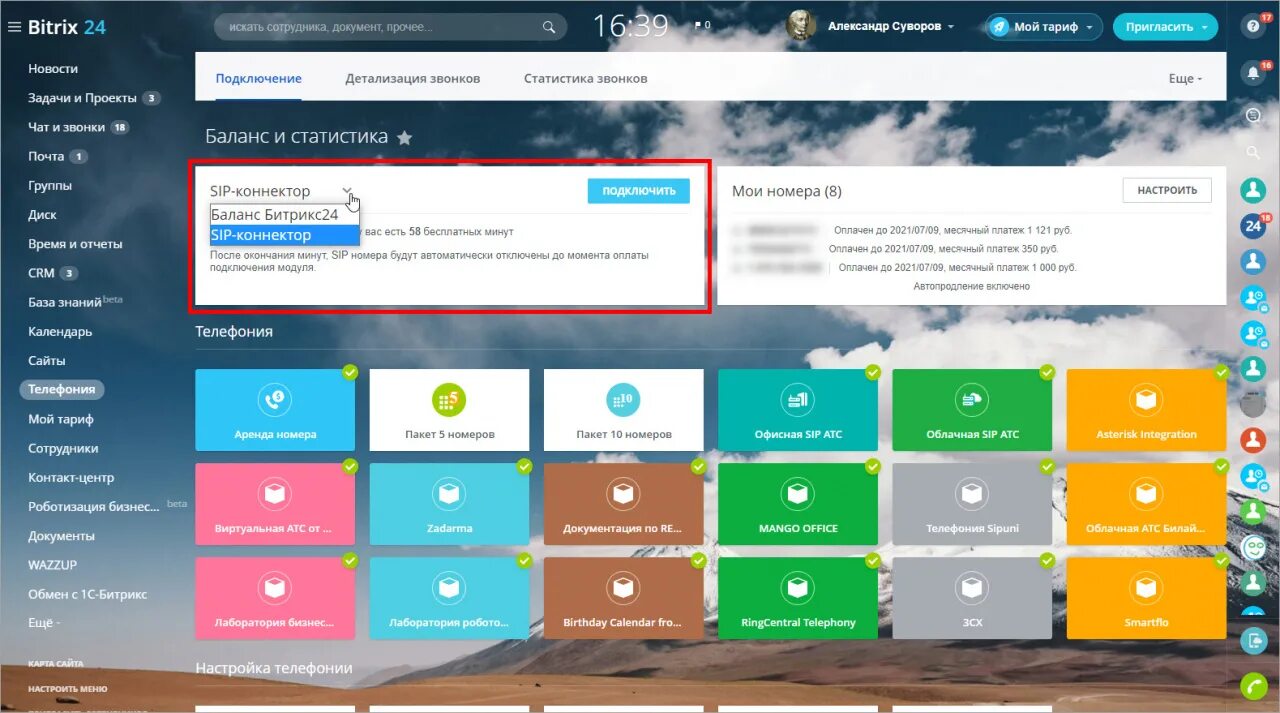This screenshot has width=1280, height=713.
Task: Click the search magnifier icon in search bar
Action: [x=548, y=27]
